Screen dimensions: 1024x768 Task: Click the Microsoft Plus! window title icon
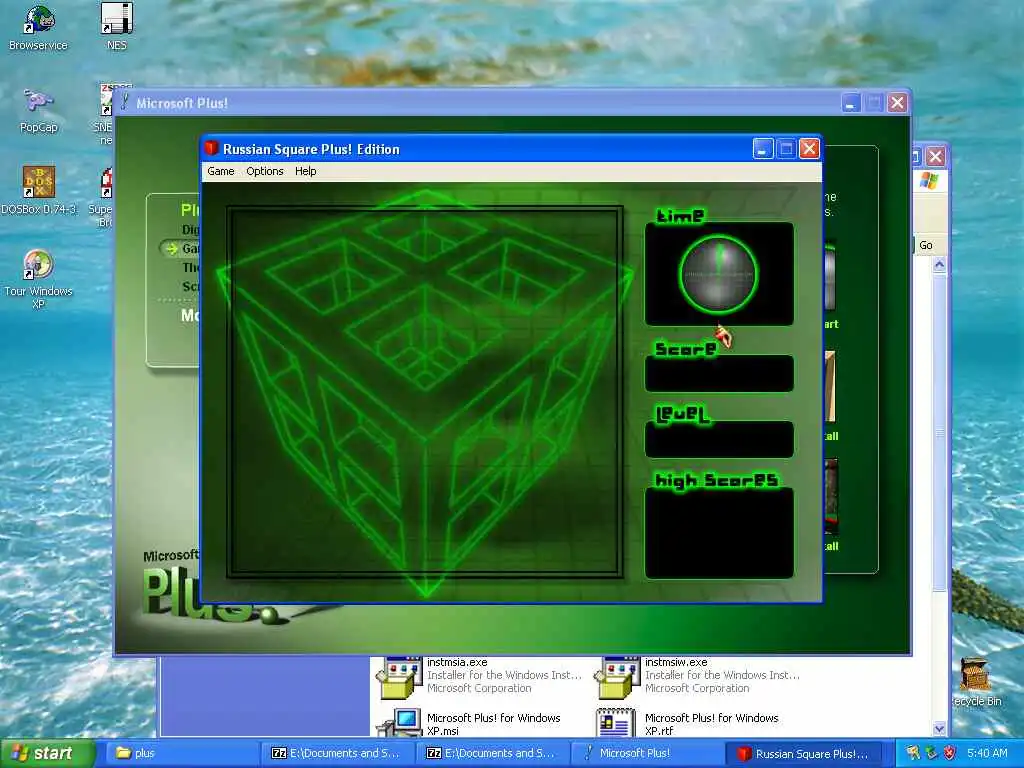[124, 102]
